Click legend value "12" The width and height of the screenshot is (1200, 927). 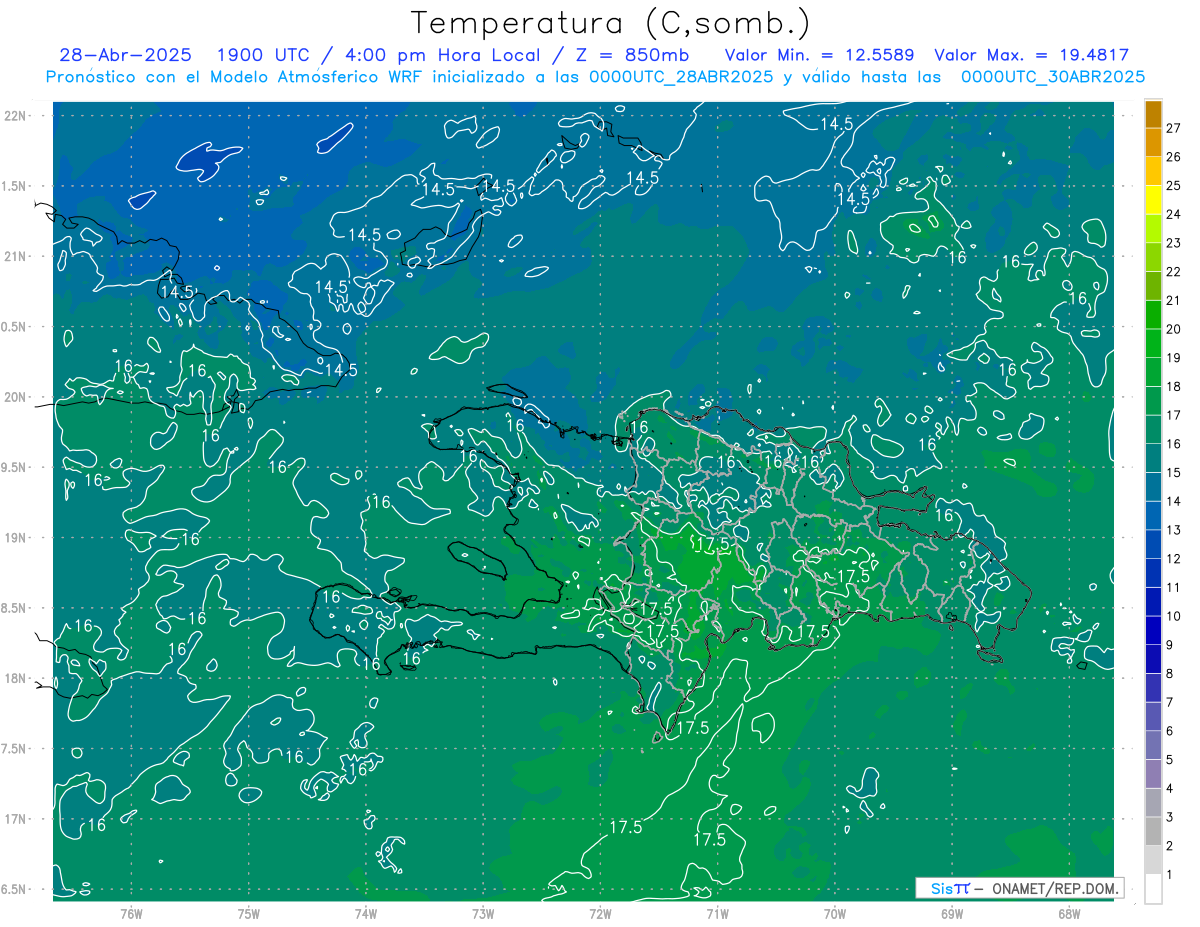(1174, 559)
